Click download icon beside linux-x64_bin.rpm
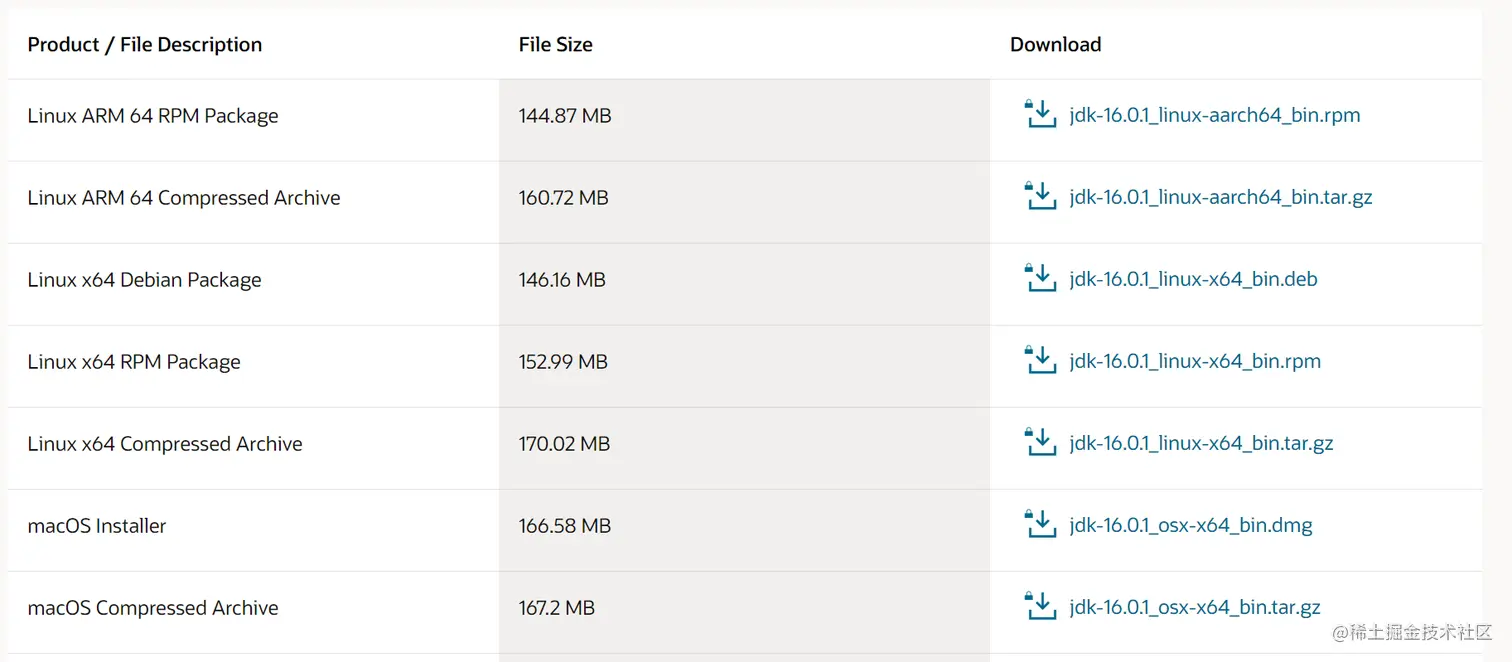 (1040, 360)
